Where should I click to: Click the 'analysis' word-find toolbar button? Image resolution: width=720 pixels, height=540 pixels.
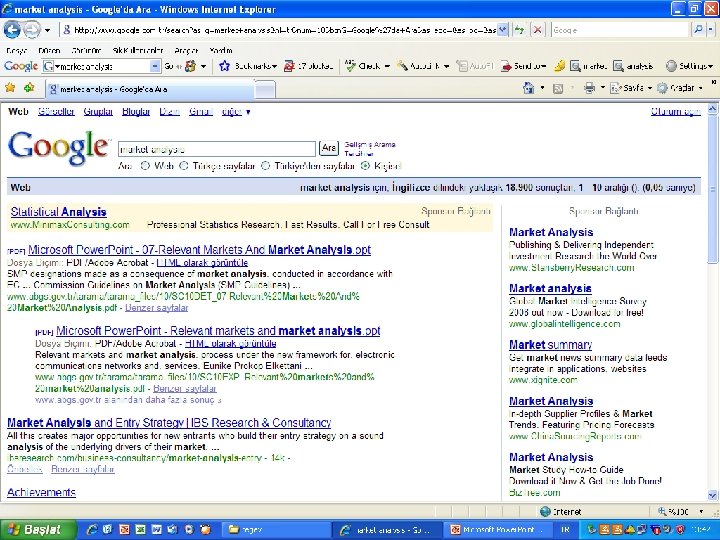click(633, 66)
